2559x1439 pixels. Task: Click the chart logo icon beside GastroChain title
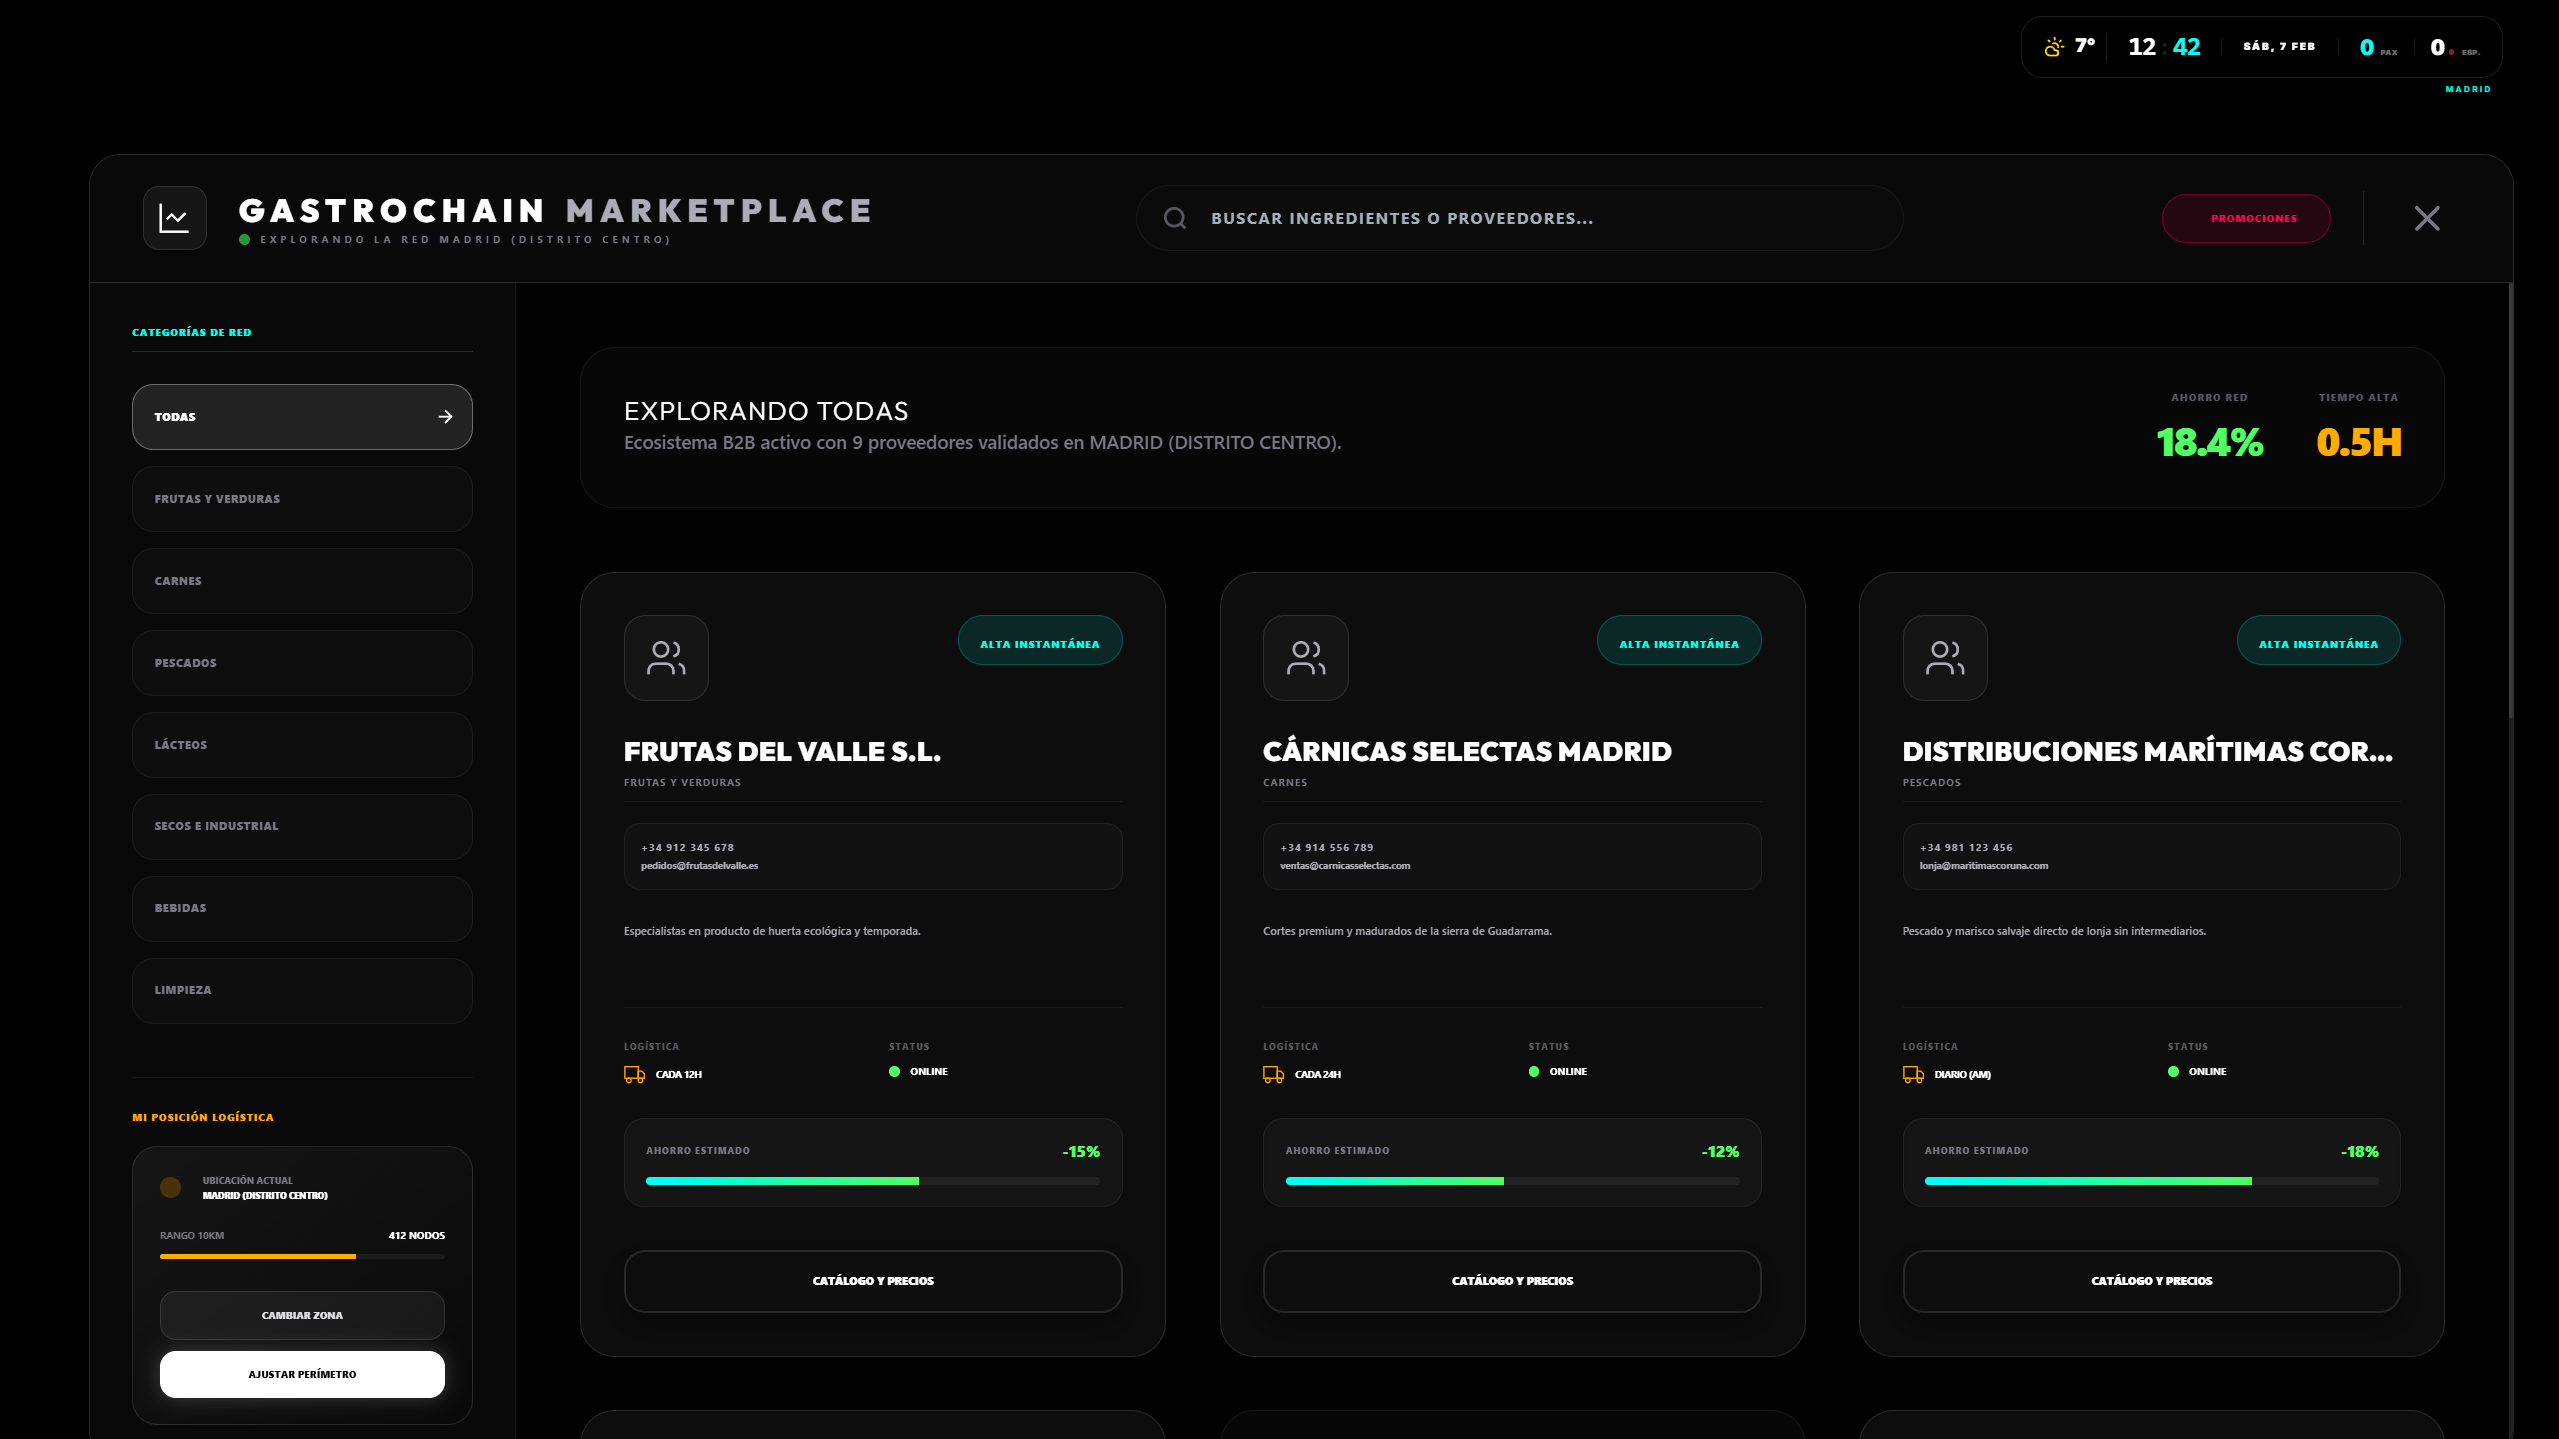click(174, 218)
